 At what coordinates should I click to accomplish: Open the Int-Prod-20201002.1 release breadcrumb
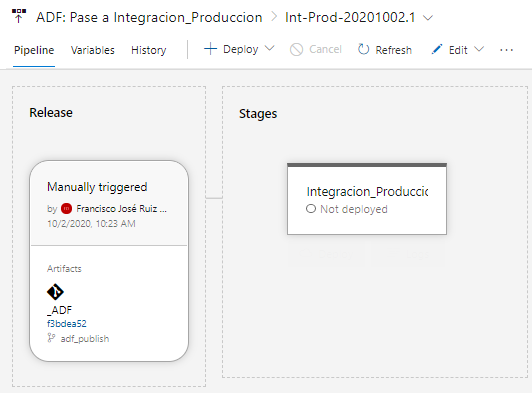(x=350, y=17)
